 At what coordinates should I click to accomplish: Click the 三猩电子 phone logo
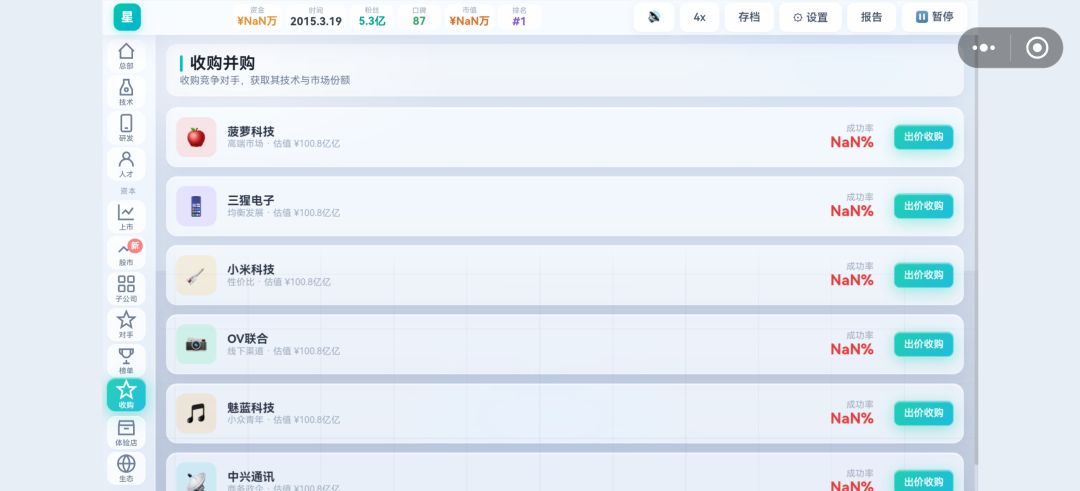coord(196,206)
